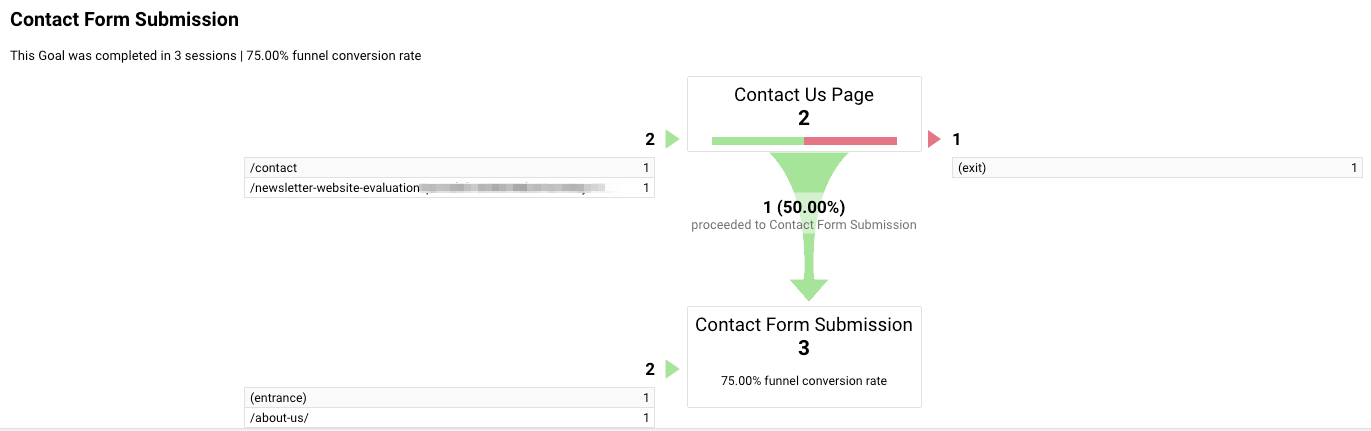This screenshot has width=1371, height=431.
Task: Select the (exit) row in exits table
Action: click(x=1156, y=168)
